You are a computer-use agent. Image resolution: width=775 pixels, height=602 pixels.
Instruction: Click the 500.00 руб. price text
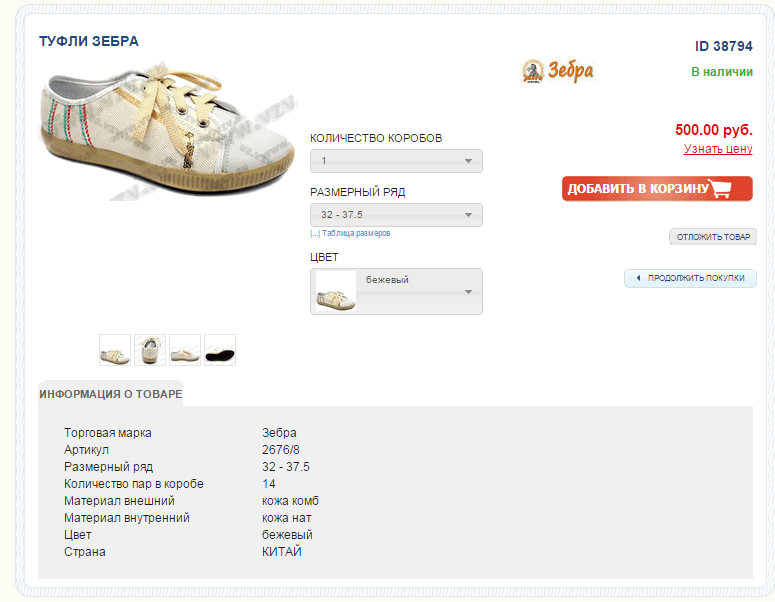tap(713, 130)
